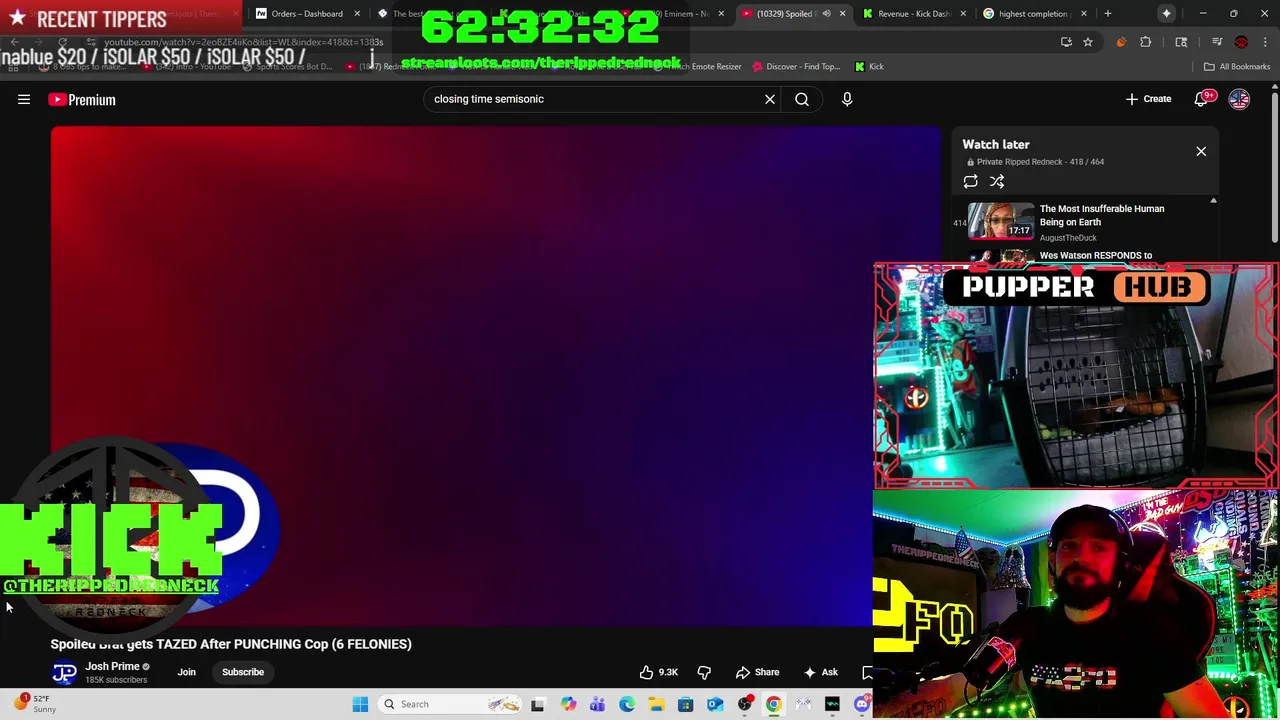Open the Chrome extensions puzzle icon

(1145, 42)
